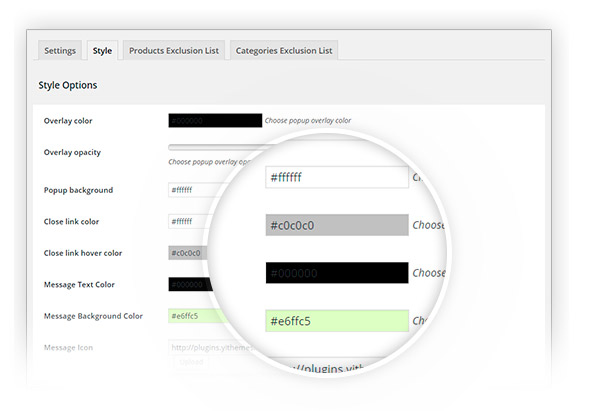Switch to Products Exclusion List tab
The image size is (600, 411).
click(x=174, y=51)
